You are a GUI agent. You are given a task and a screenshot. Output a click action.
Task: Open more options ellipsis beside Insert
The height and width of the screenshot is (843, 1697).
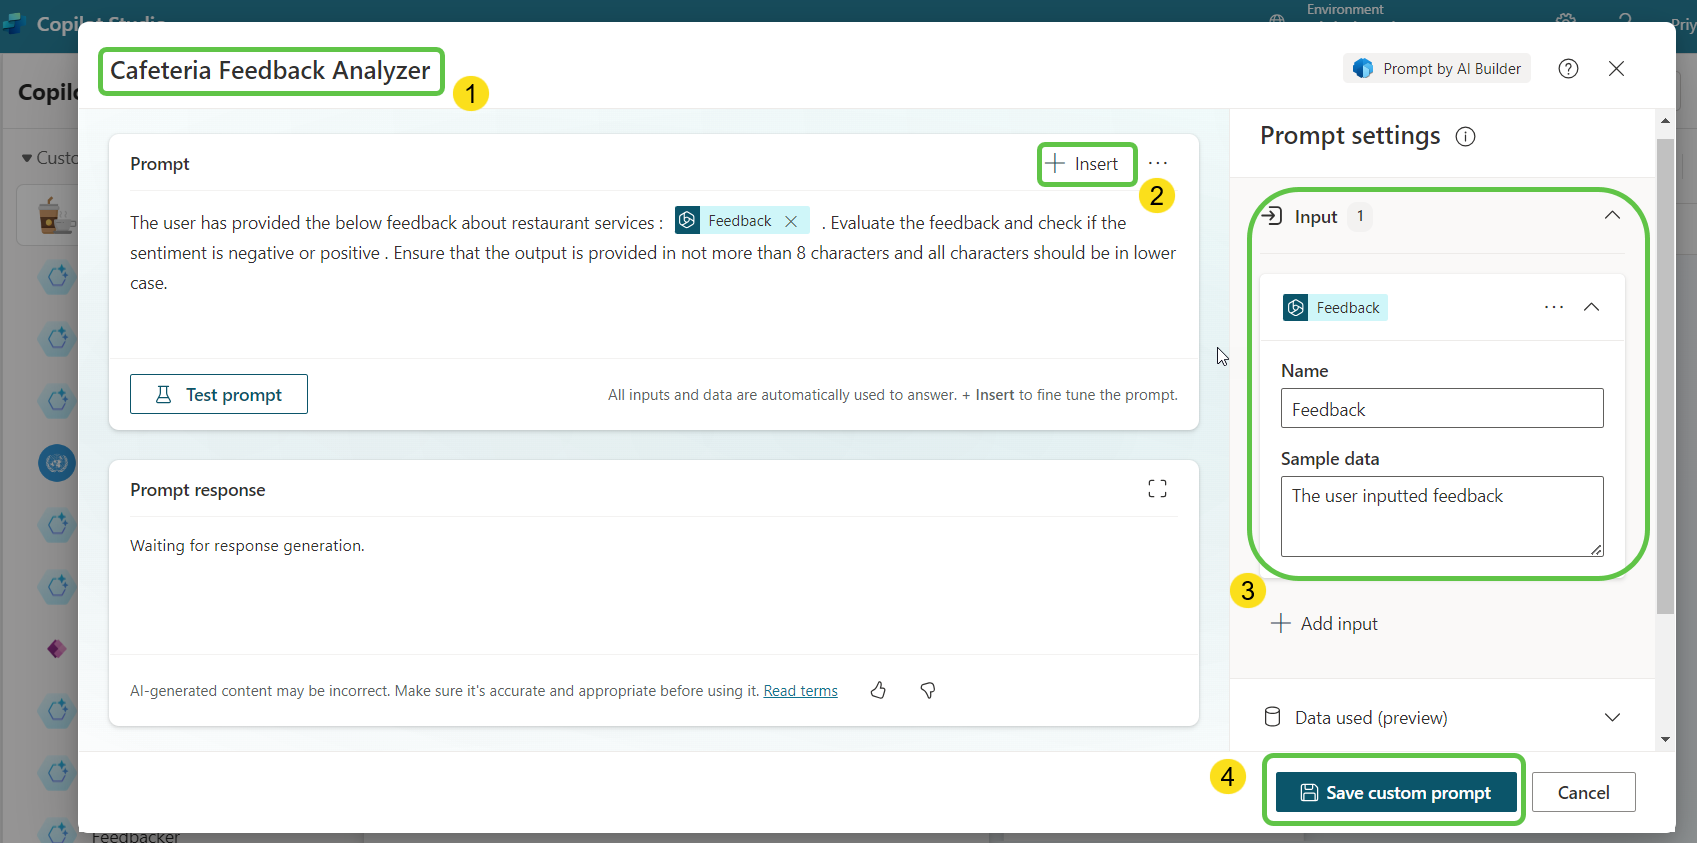coord(1158,164)
